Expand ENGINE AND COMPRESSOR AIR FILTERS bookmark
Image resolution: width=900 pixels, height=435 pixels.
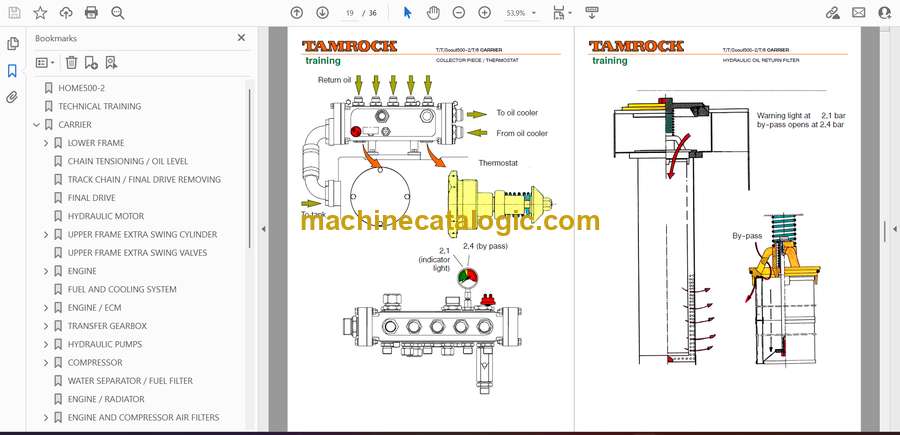click(x=46, y=418)
